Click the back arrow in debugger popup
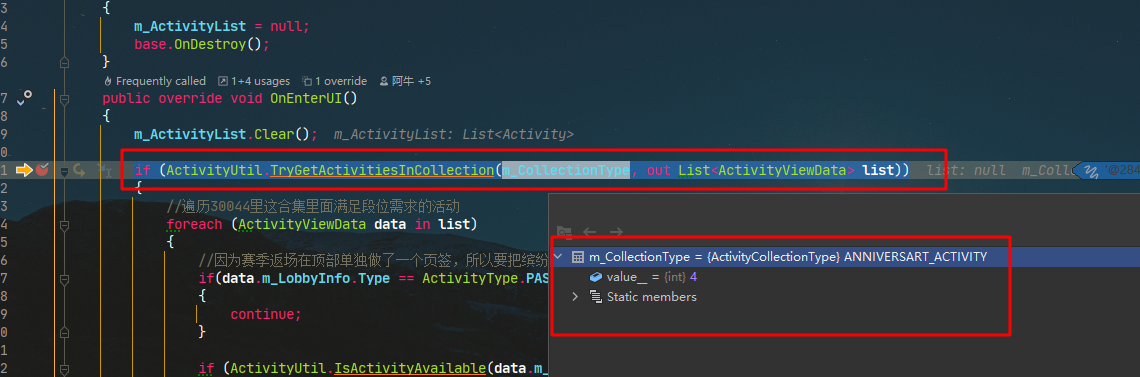The height and width of the screenshot is (377, 1140). click(590, 232)
